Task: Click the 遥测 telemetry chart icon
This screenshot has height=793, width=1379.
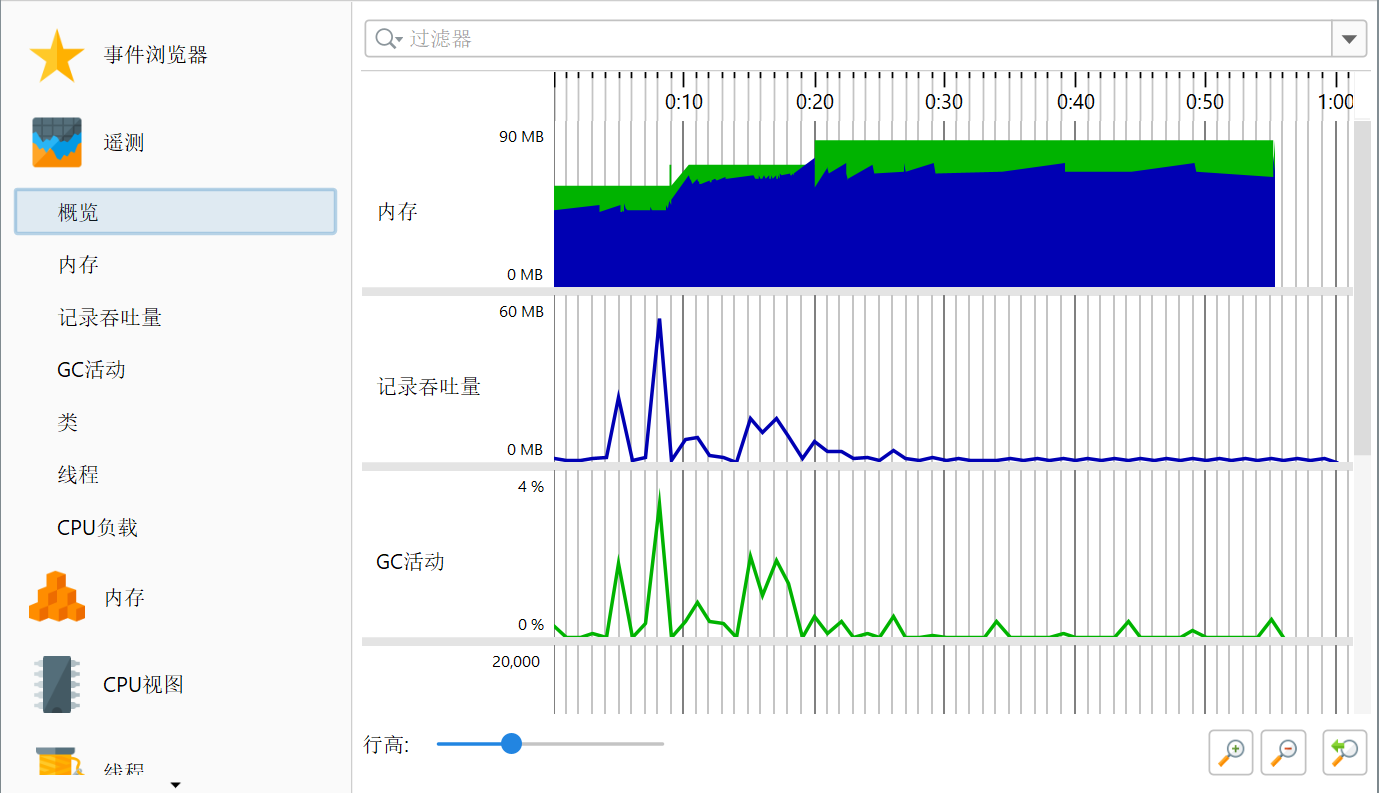Action: coord(57,143)
